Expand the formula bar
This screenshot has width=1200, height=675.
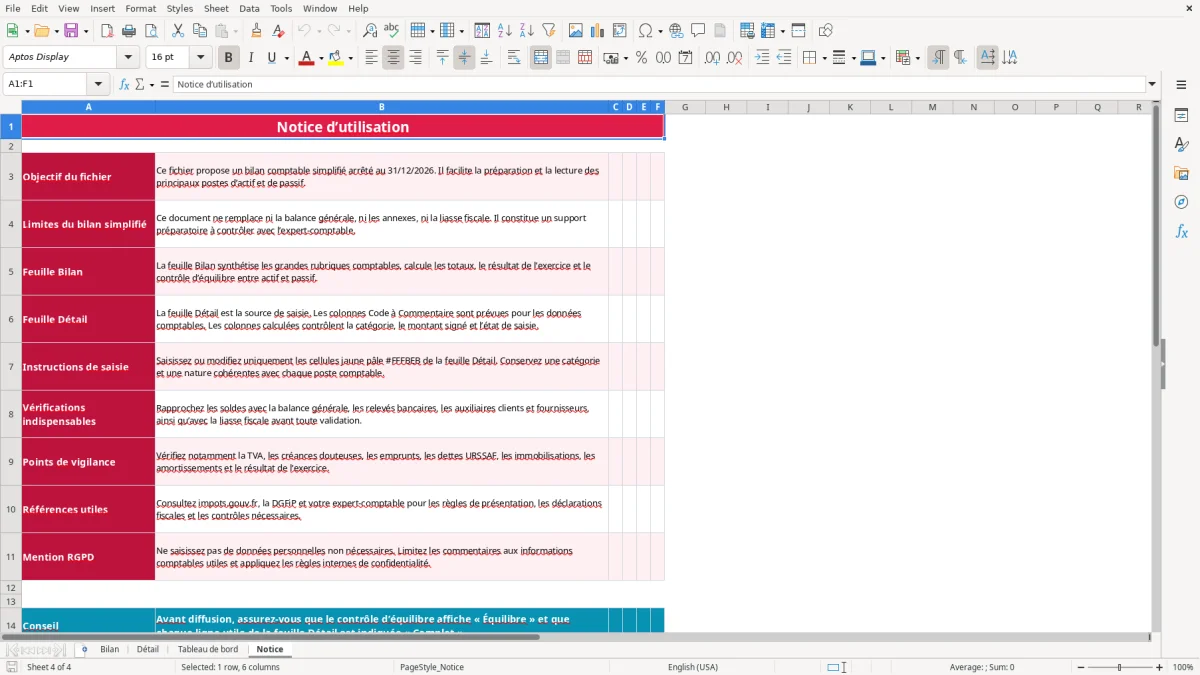tap(1152, 84)
